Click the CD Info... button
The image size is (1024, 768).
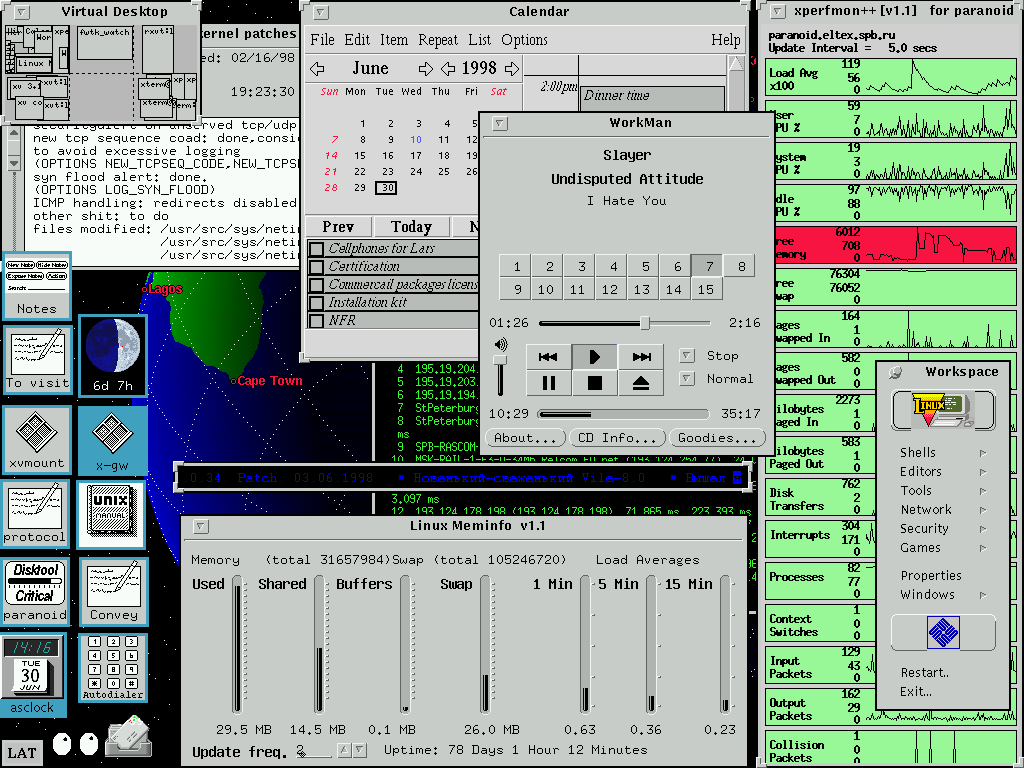click(x=617, y=438)
